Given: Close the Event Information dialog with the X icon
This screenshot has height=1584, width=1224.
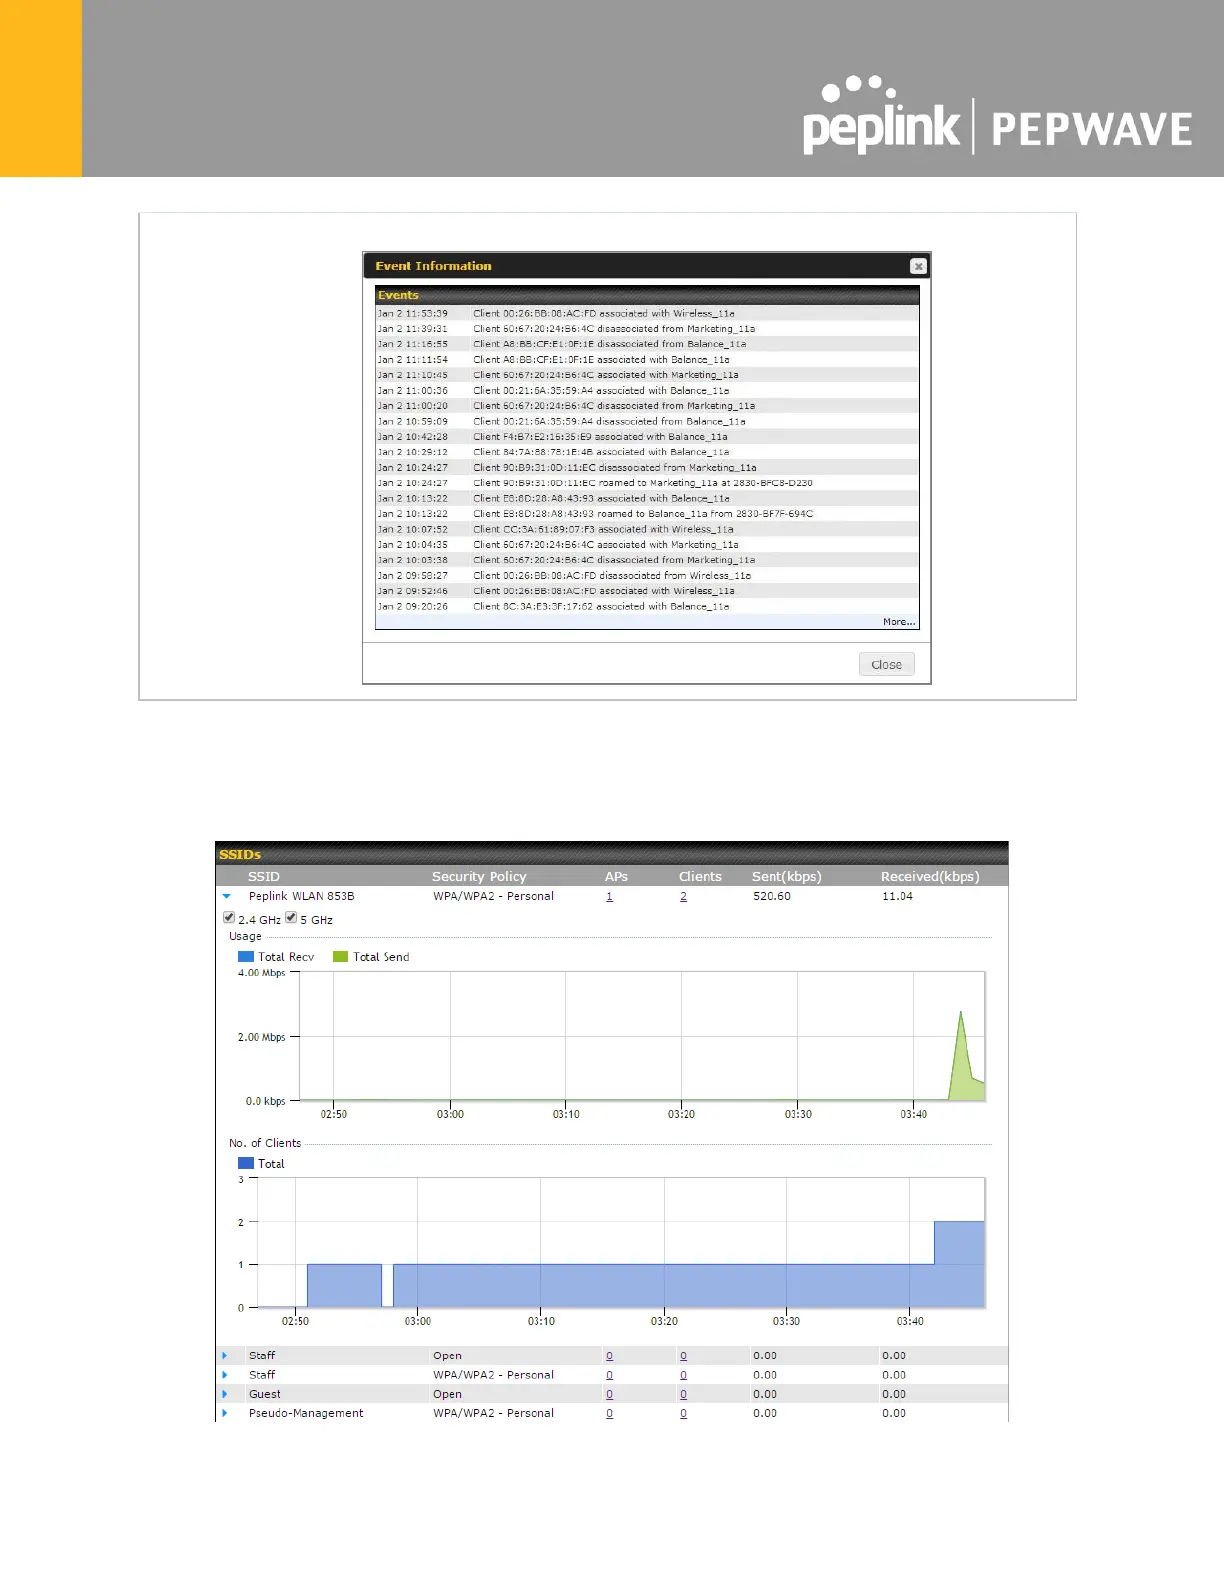Looking at the screenshot, I should [918, 266].
